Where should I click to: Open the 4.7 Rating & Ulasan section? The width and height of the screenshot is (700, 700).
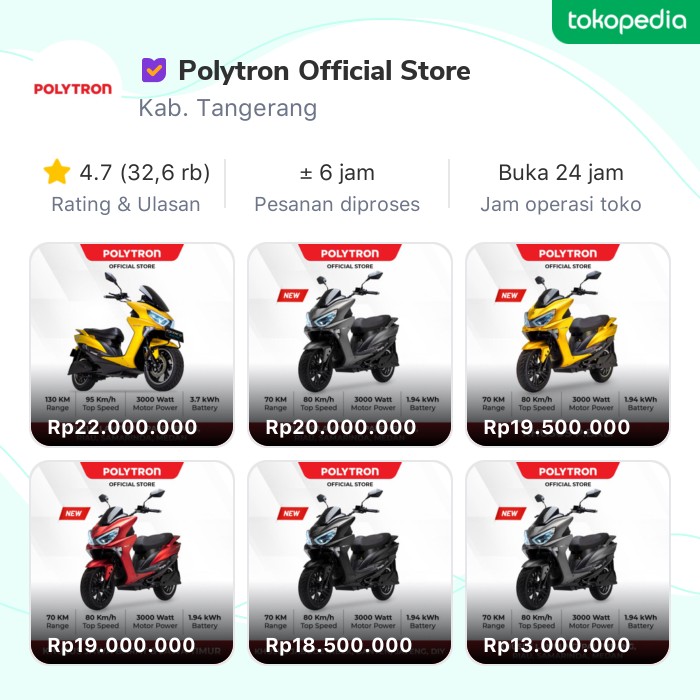pyautogui.click(x=126, y=186)
